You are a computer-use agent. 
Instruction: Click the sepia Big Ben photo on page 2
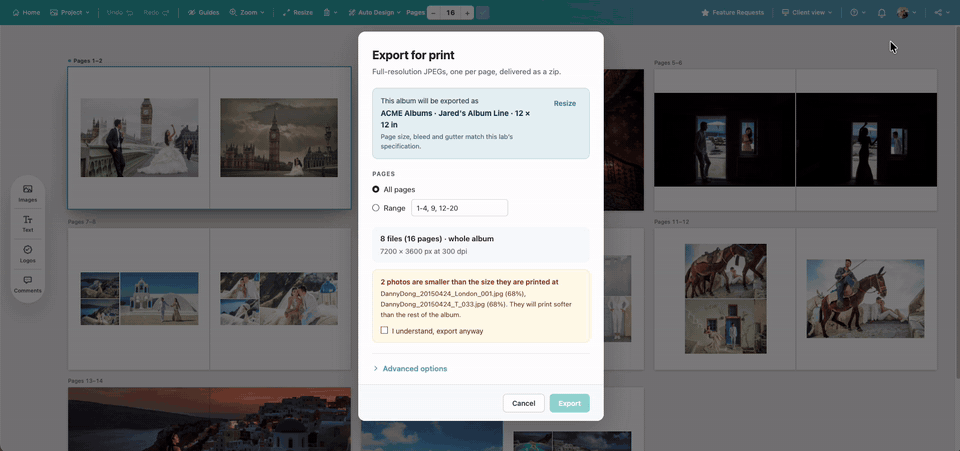coord(279,138)
